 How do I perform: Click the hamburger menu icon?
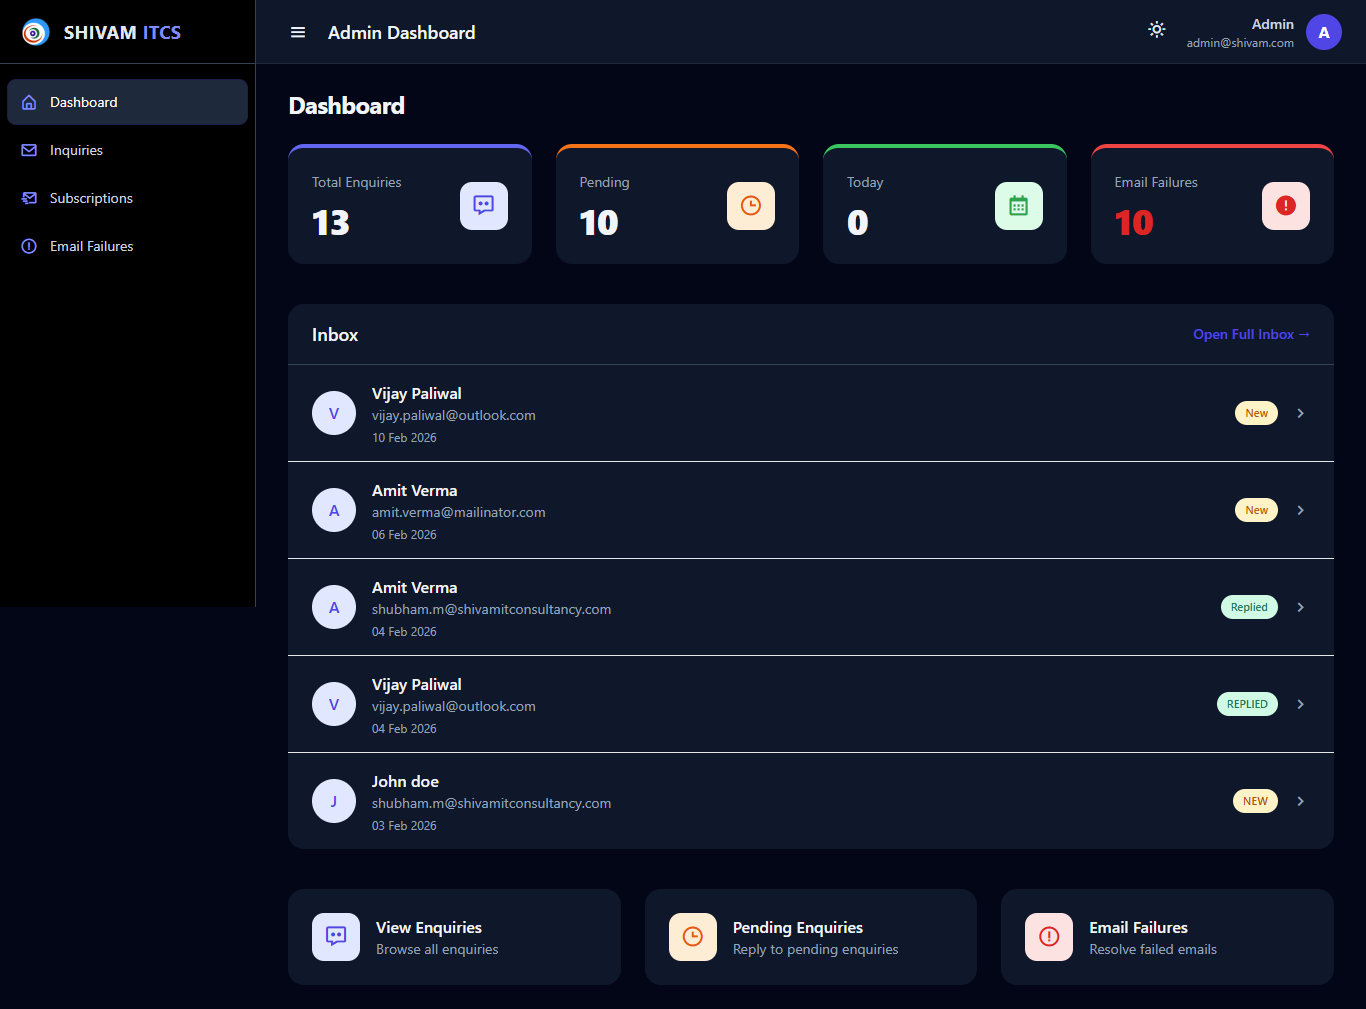(298, 33)
